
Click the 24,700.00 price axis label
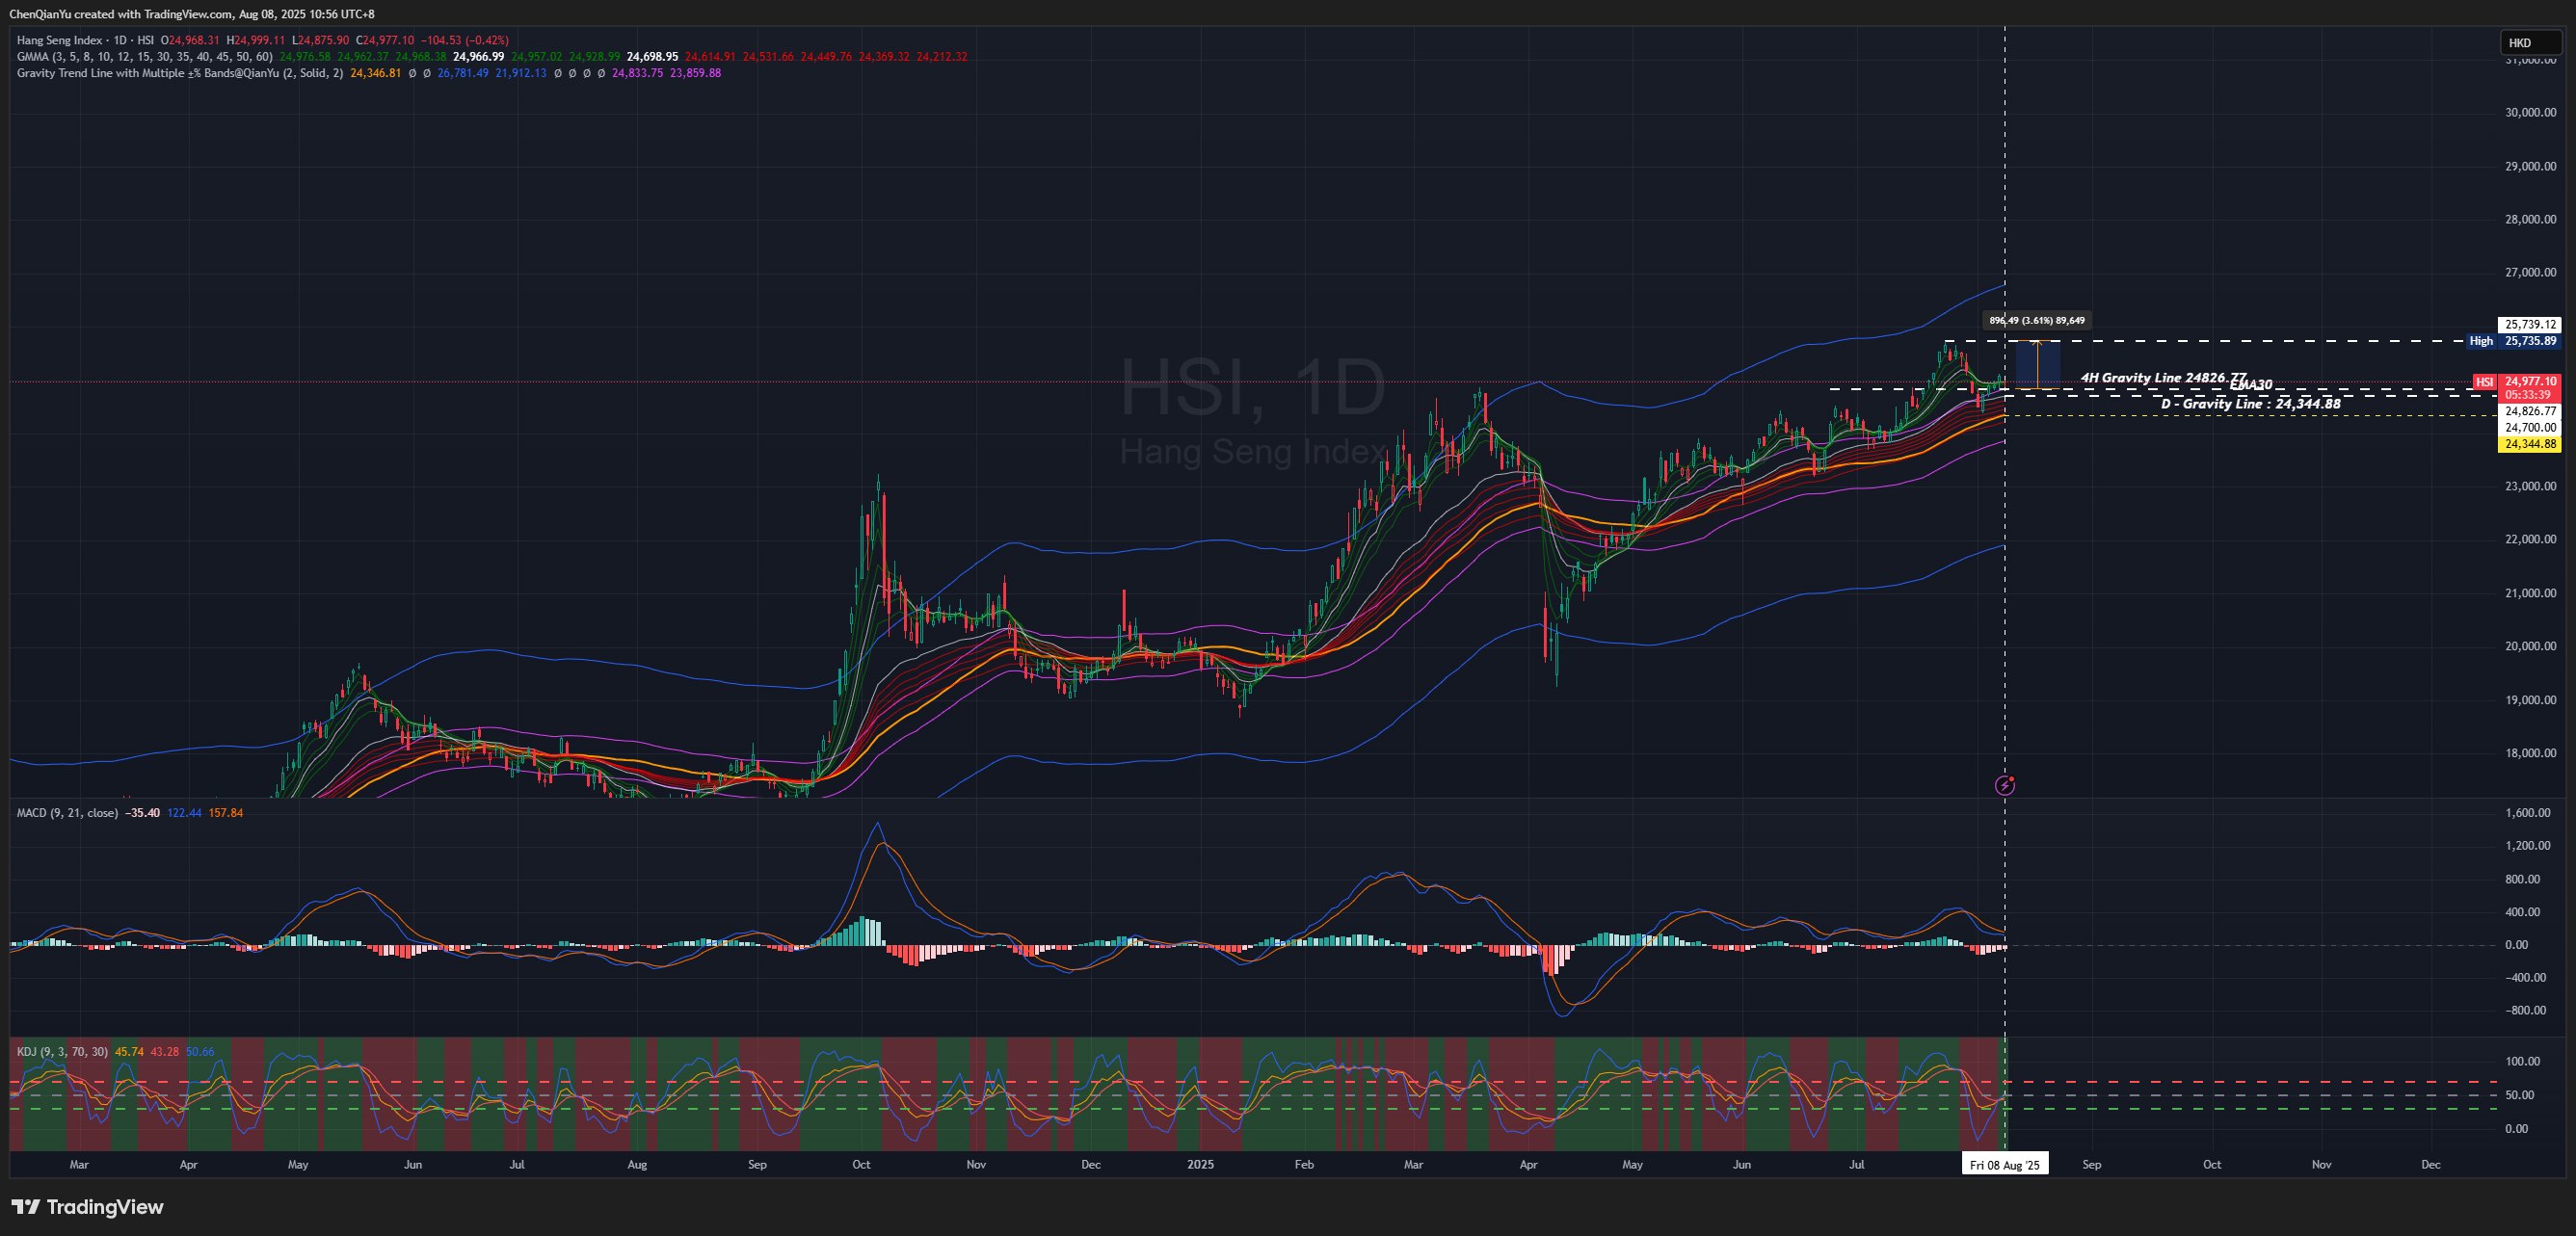pos(2530,427)
